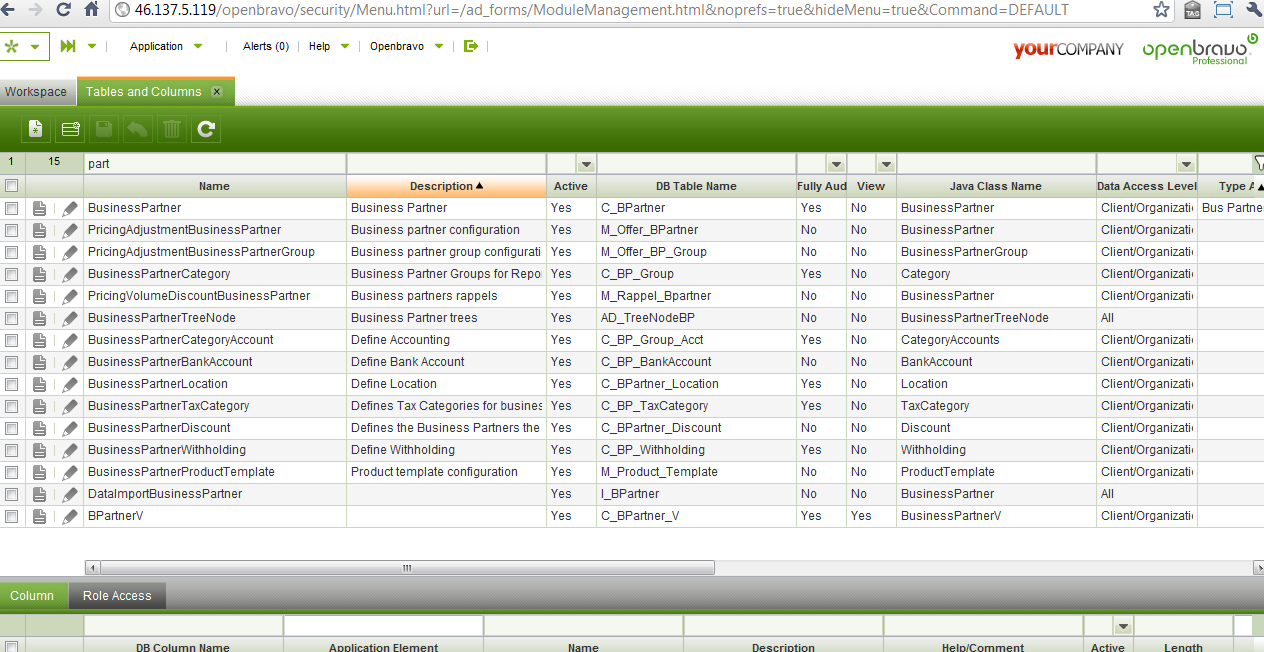Viewport: 1264px width, 652px height.
Task: Click the Refresh toolbar icon
Action: point(206,129)
